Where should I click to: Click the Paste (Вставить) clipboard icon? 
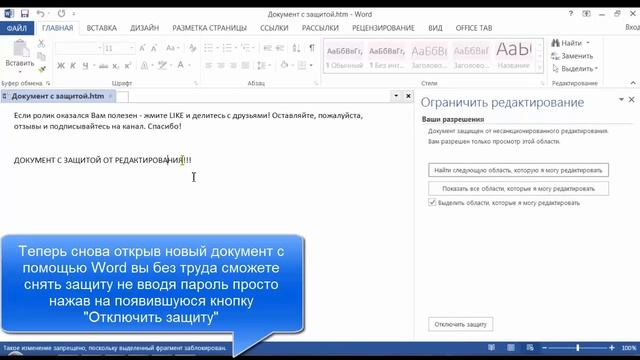pos(20,49)
